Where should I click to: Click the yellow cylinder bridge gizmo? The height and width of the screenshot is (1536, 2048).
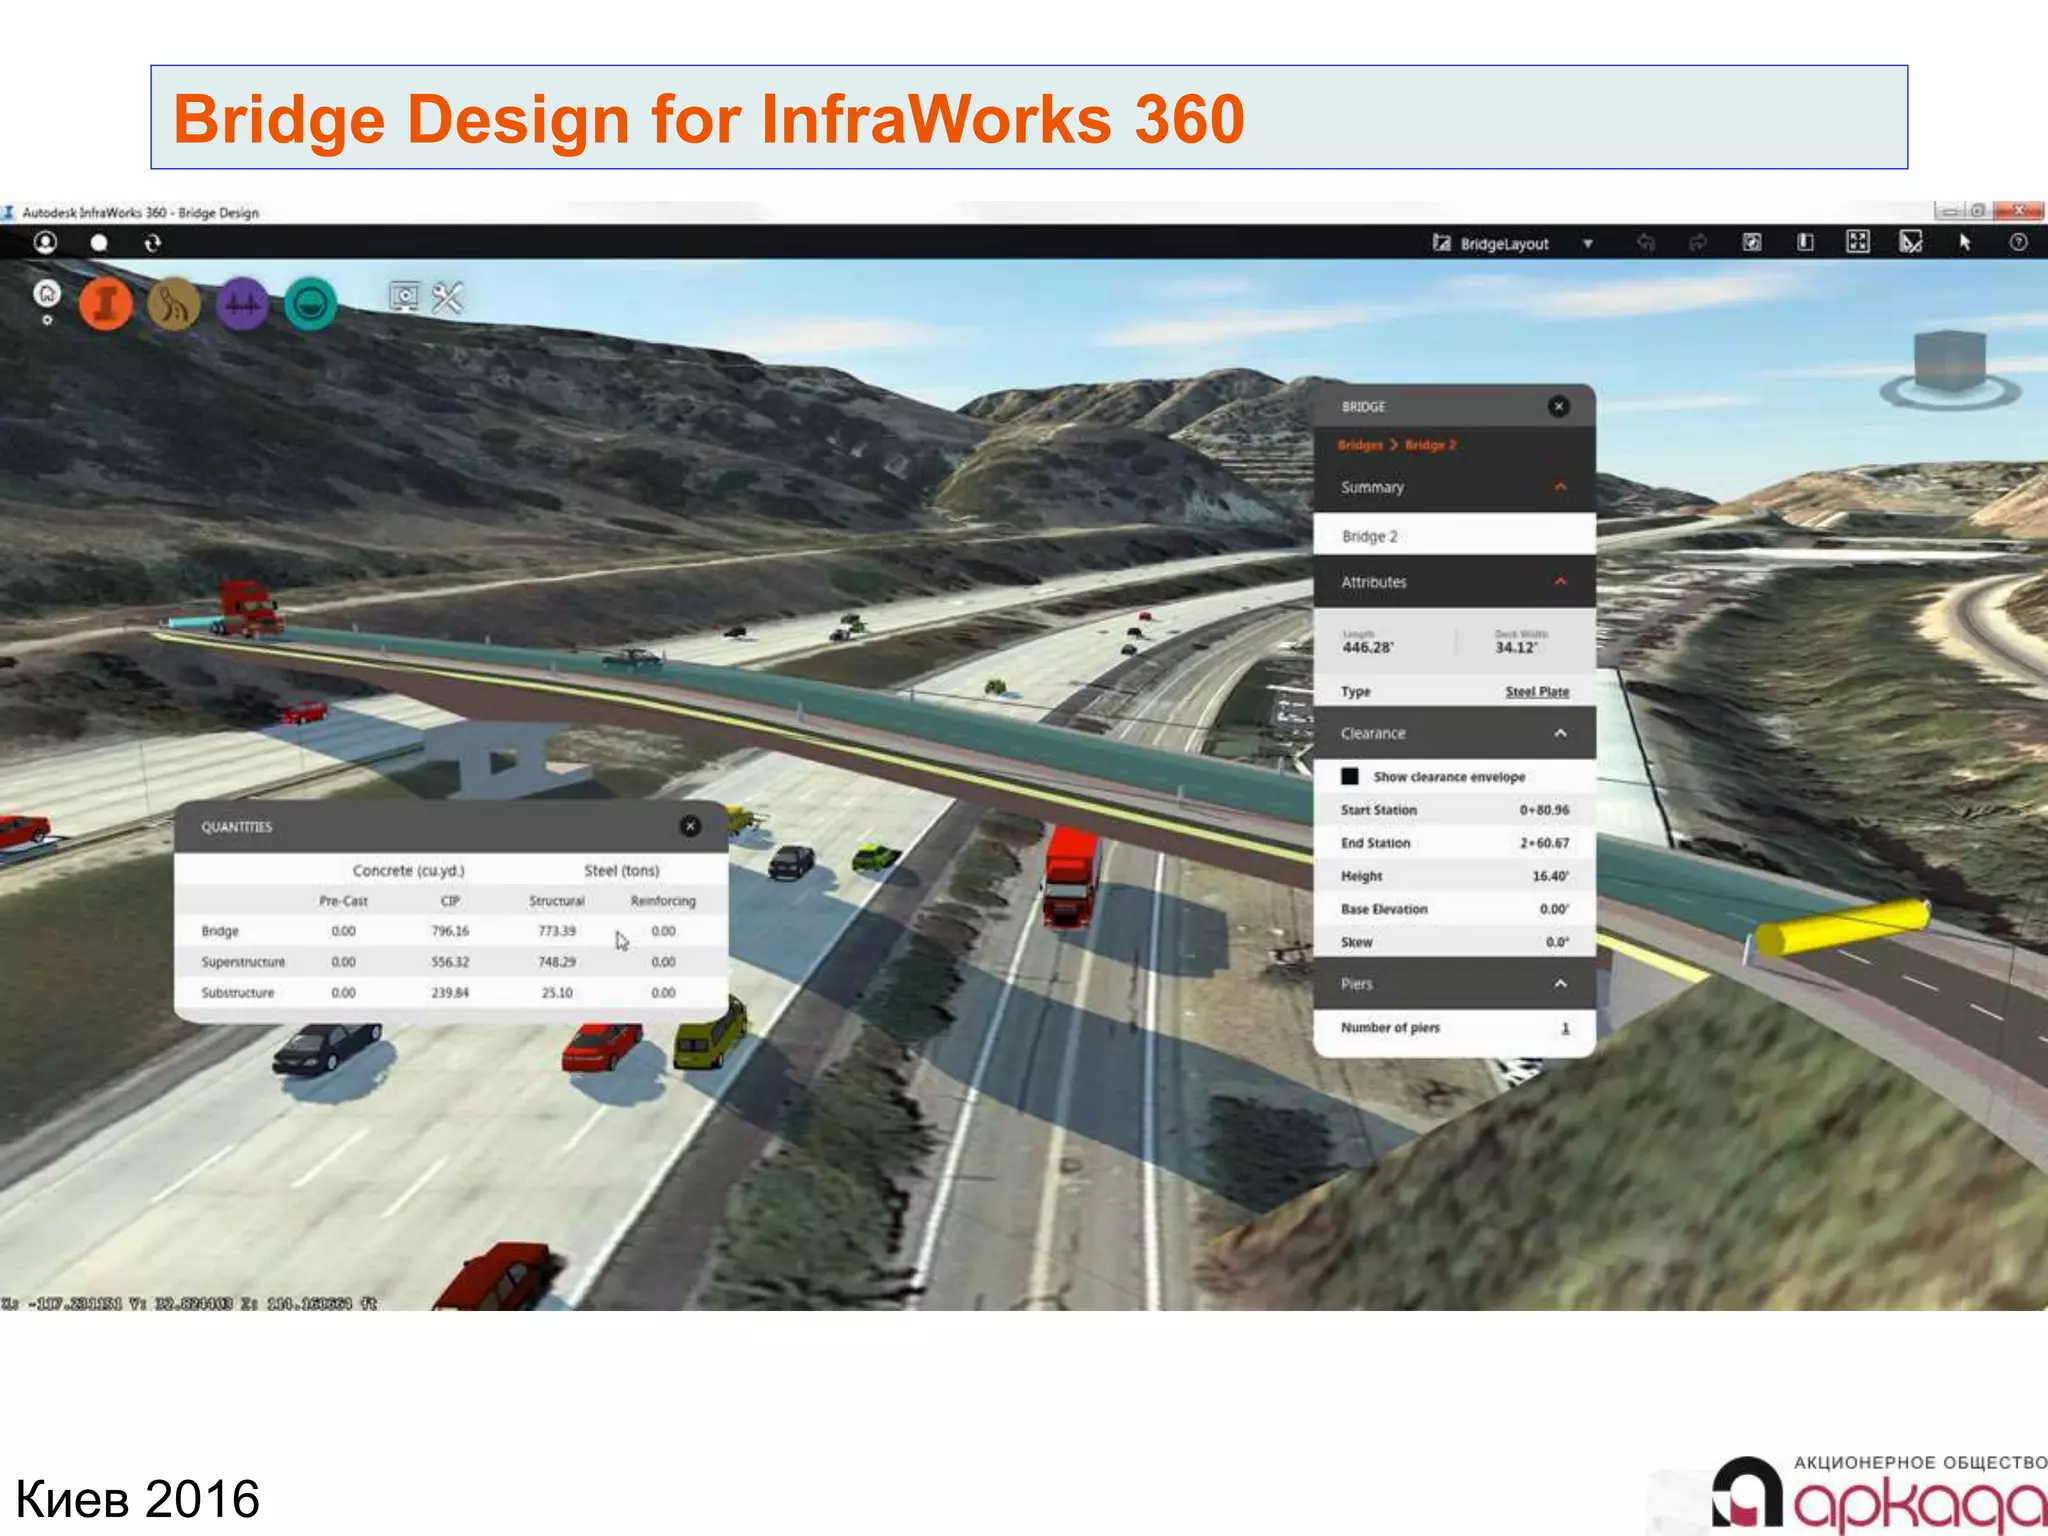1842,927
